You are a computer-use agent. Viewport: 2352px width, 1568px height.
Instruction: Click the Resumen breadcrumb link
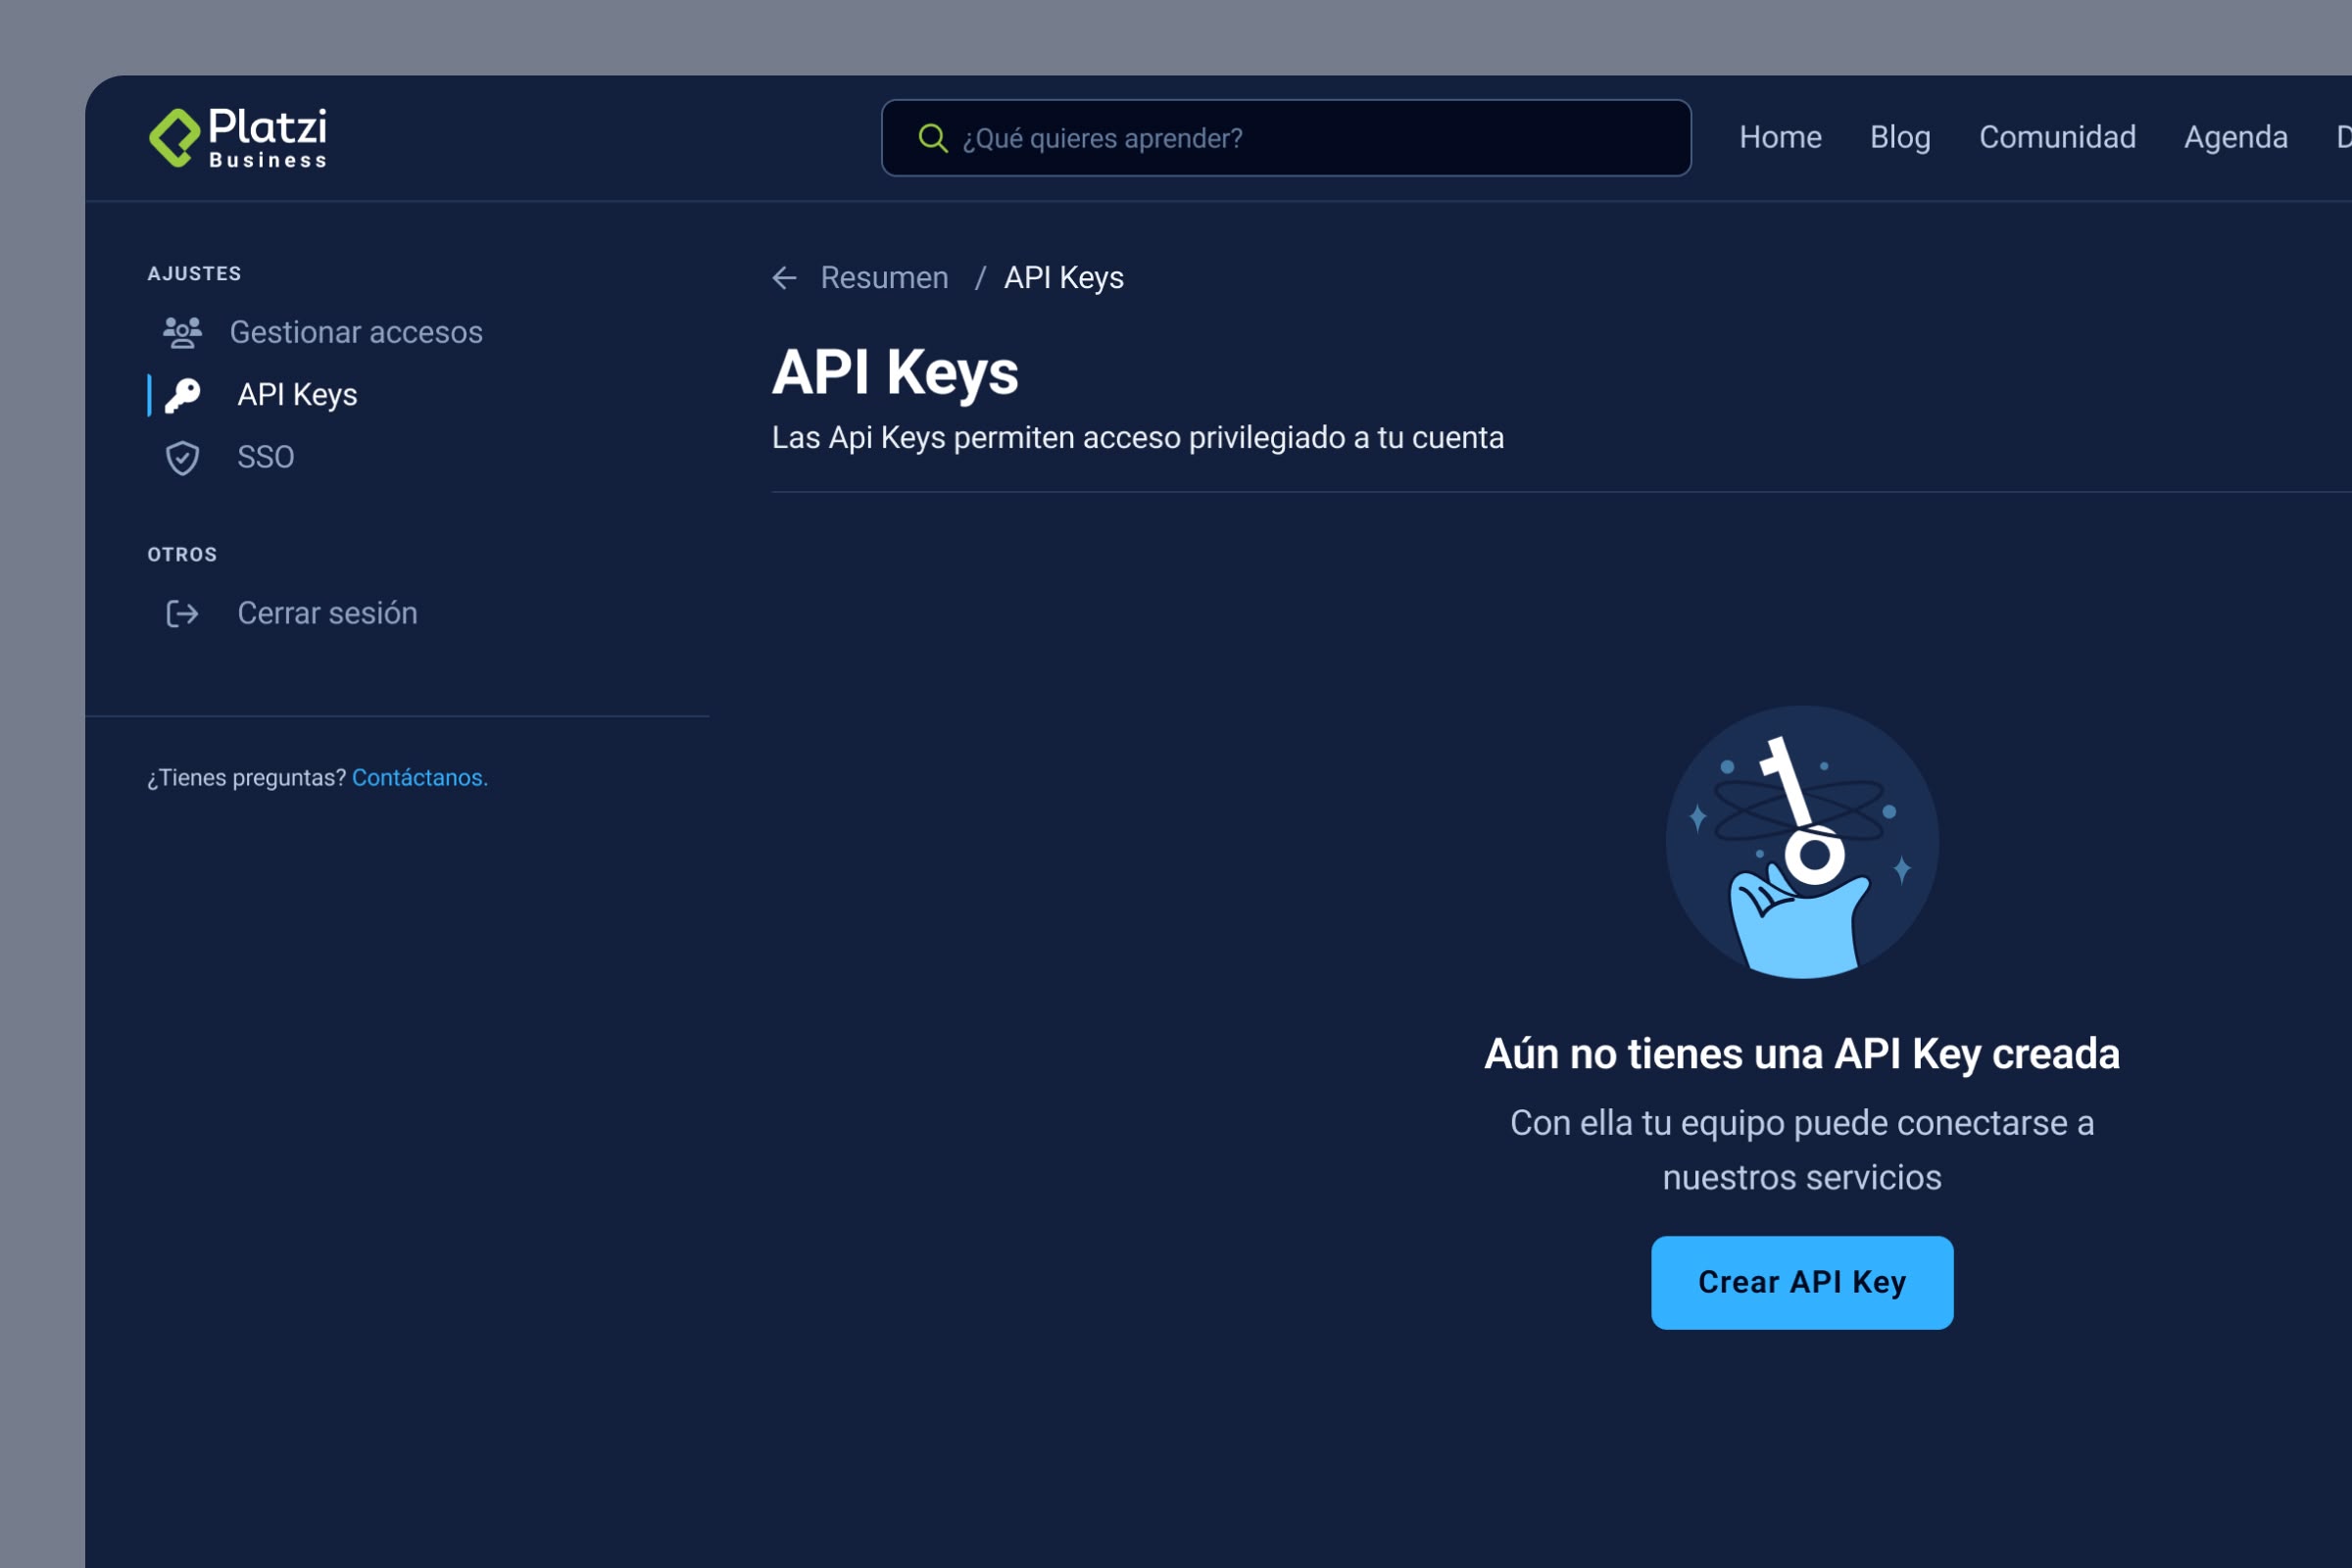pyautogui.click(x=884, y=278)
